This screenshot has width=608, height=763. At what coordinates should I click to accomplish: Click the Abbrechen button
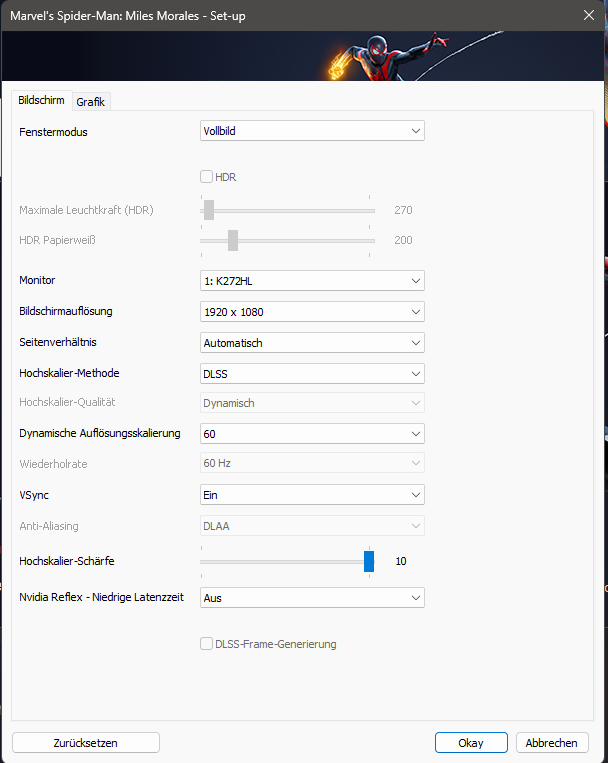point(552,743)
